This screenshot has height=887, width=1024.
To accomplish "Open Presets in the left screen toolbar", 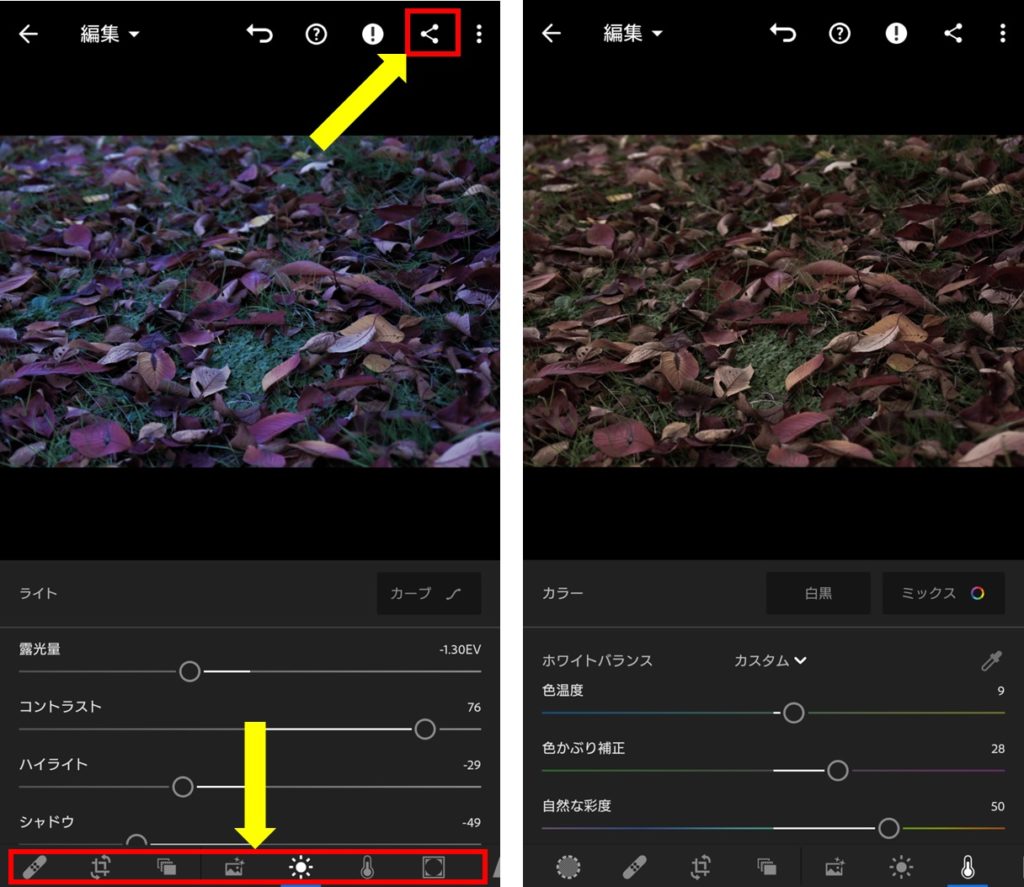I will click(167, 867).
